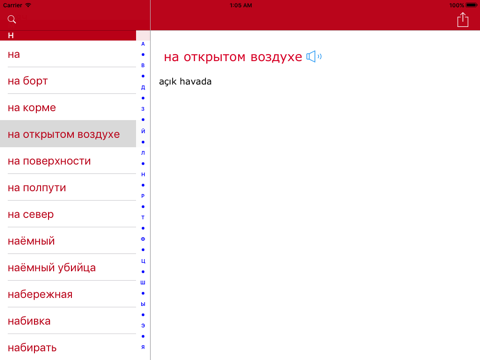
Task: Jump to letter Ш in index
Action: coord(143,283)
